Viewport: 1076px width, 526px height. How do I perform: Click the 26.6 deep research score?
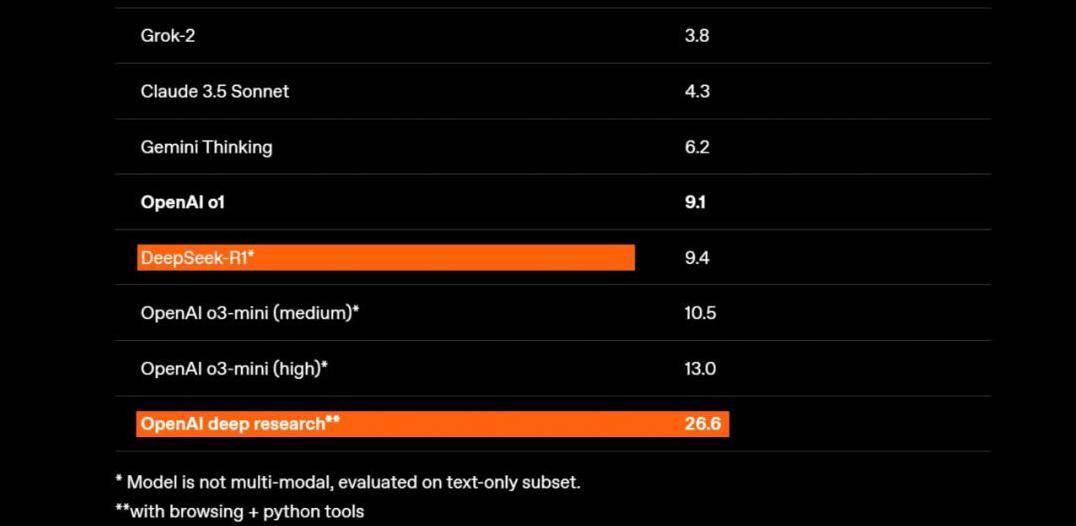[x=703, y=424]
